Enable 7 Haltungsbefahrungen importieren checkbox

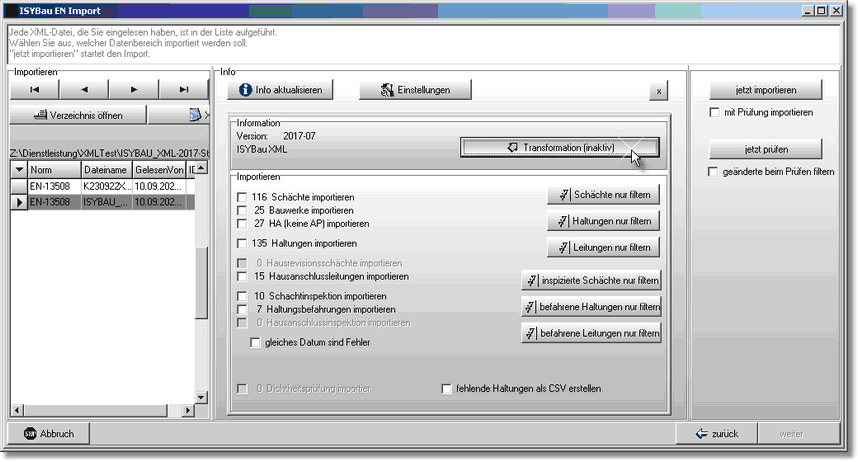242,309
